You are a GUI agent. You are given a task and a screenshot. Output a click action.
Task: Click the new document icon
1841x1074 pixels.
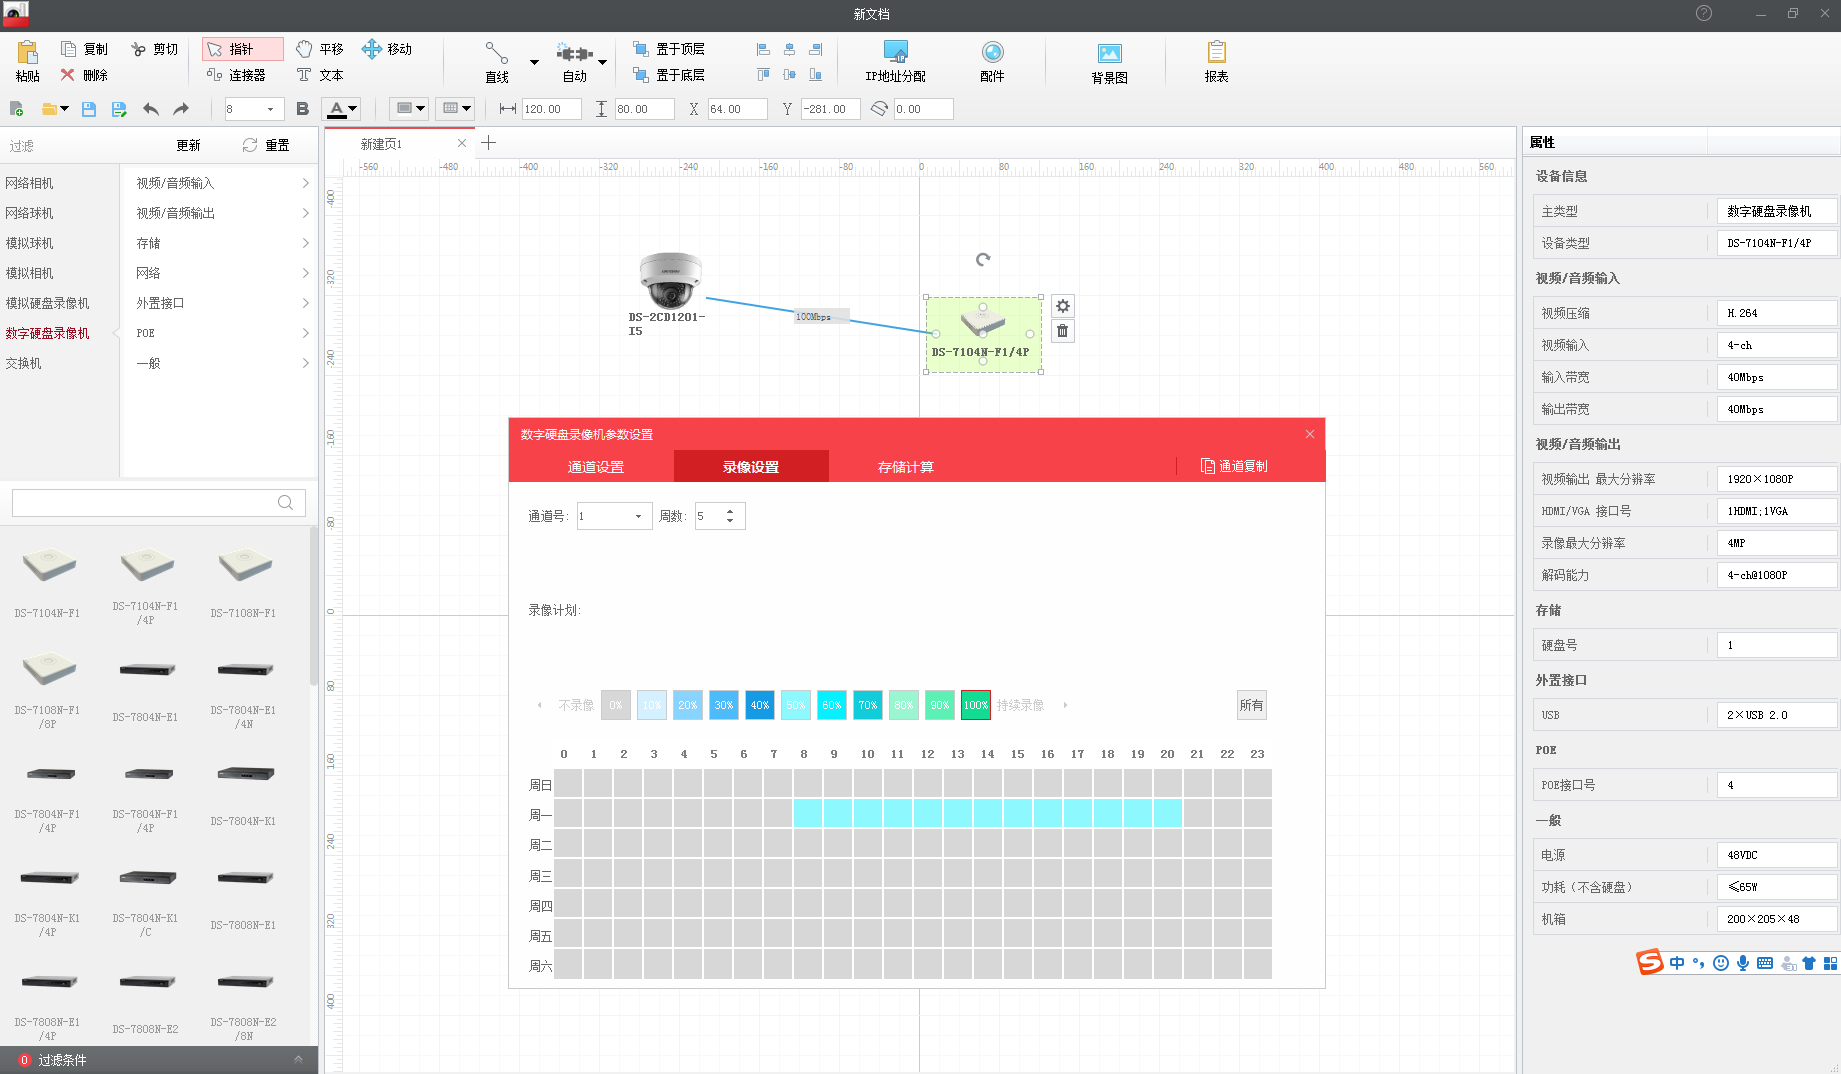pos(17,109)
